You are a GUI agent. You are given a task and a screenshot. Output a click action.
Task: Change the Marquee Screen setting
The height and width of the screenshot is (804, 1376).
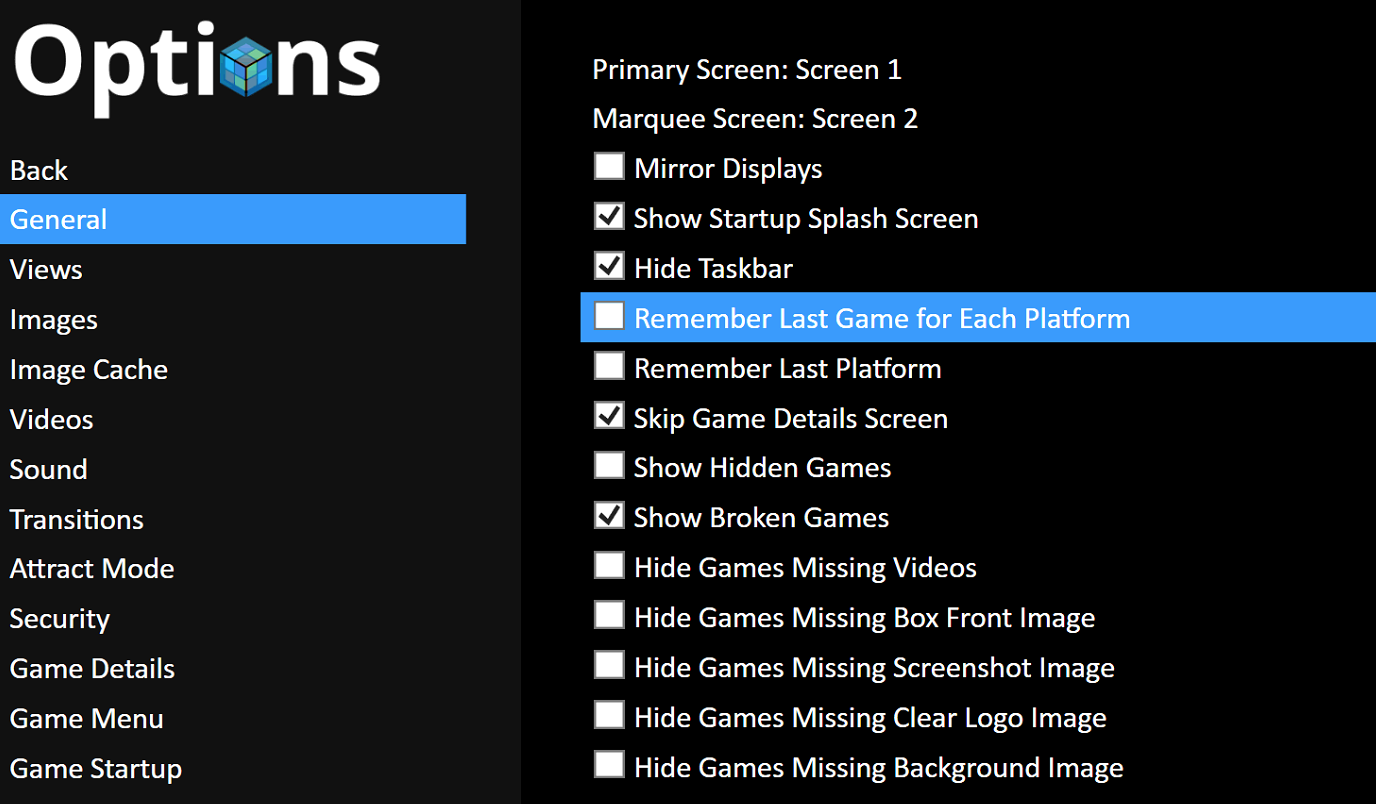(755, 119)
